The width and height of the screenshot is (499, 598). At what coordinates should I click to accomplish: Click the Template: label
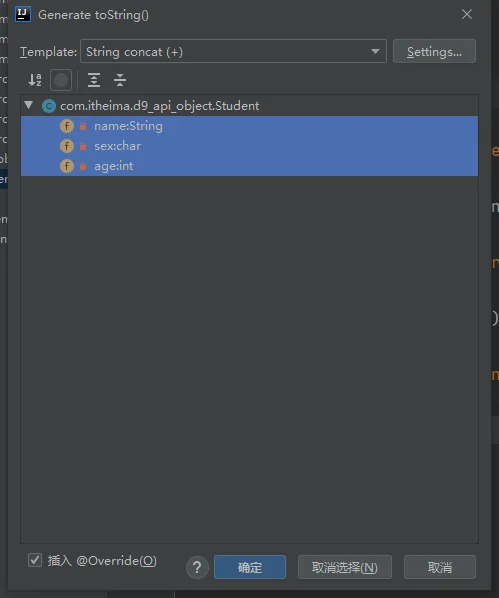coord(48,51)
